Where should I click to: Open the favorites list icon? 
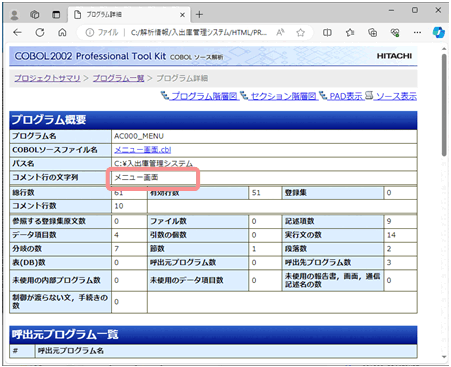(350, 32)
